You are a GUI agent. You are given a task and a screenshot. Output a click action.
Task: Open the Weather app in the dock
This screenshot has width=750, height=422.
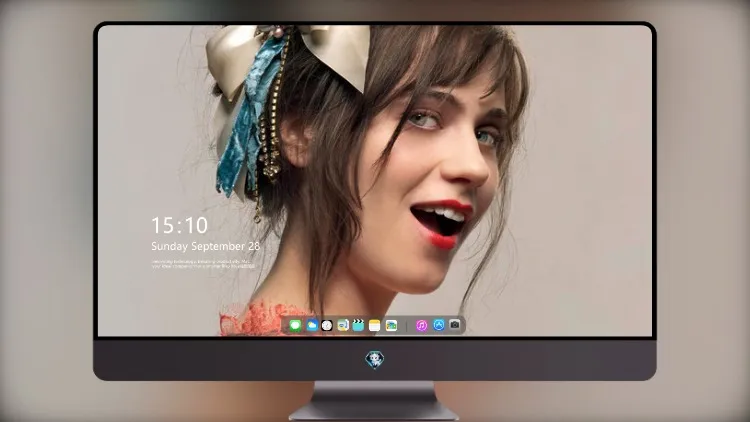pos(312,326)
